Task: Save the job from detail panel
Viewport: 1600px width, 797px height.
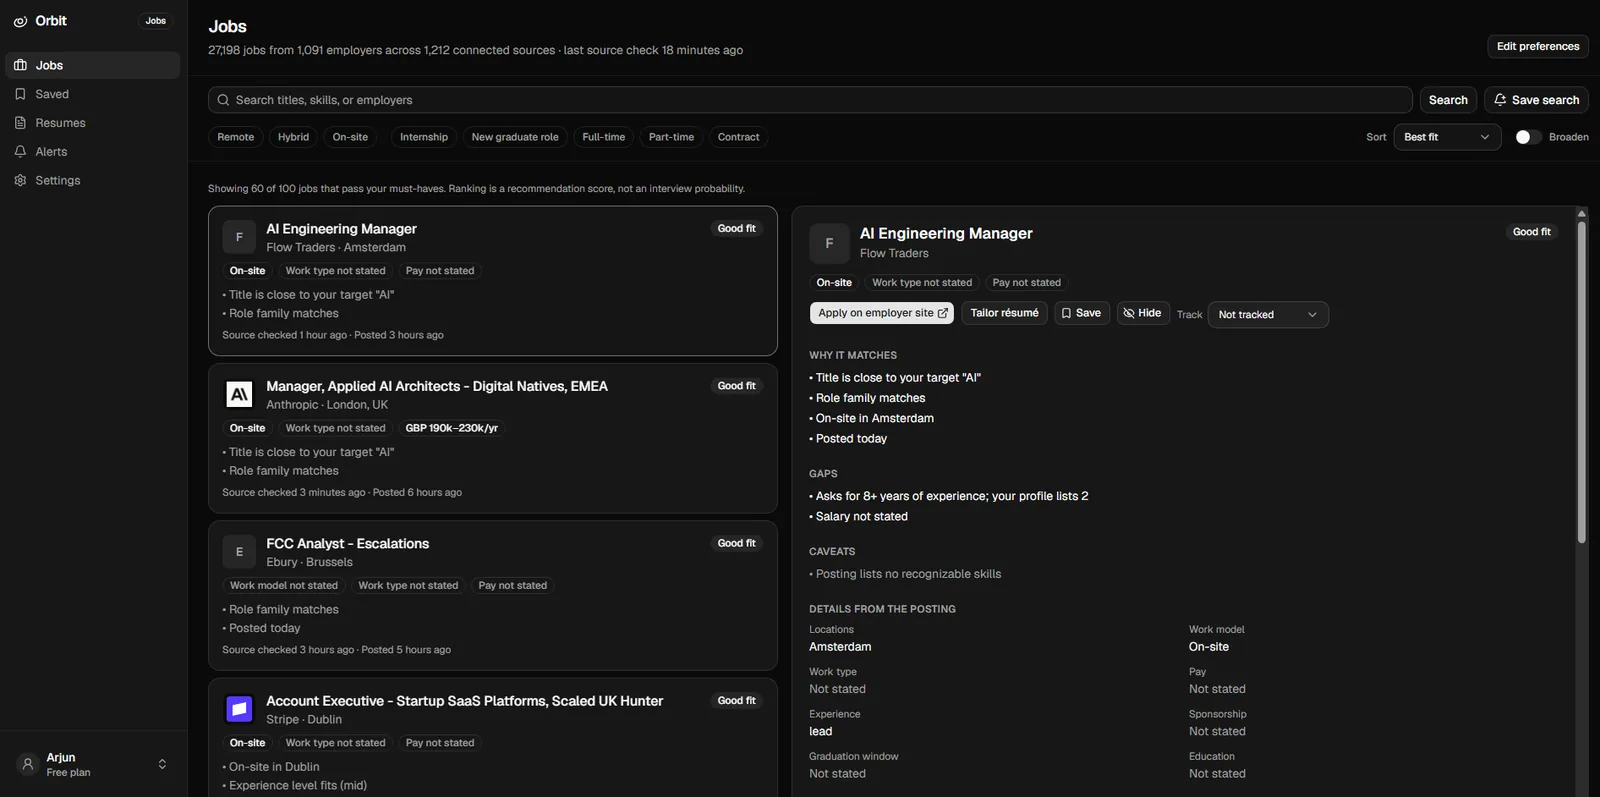Action: click(1081, 313)
